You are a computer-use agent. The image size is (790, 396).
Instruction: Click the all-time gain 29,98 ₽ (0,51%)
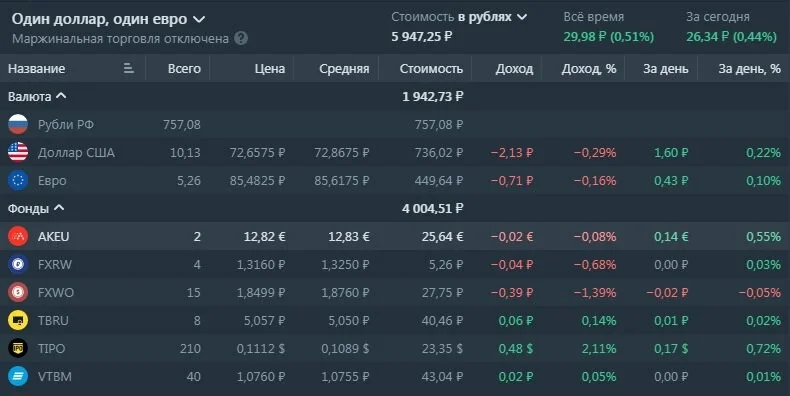tap(609, 36)
